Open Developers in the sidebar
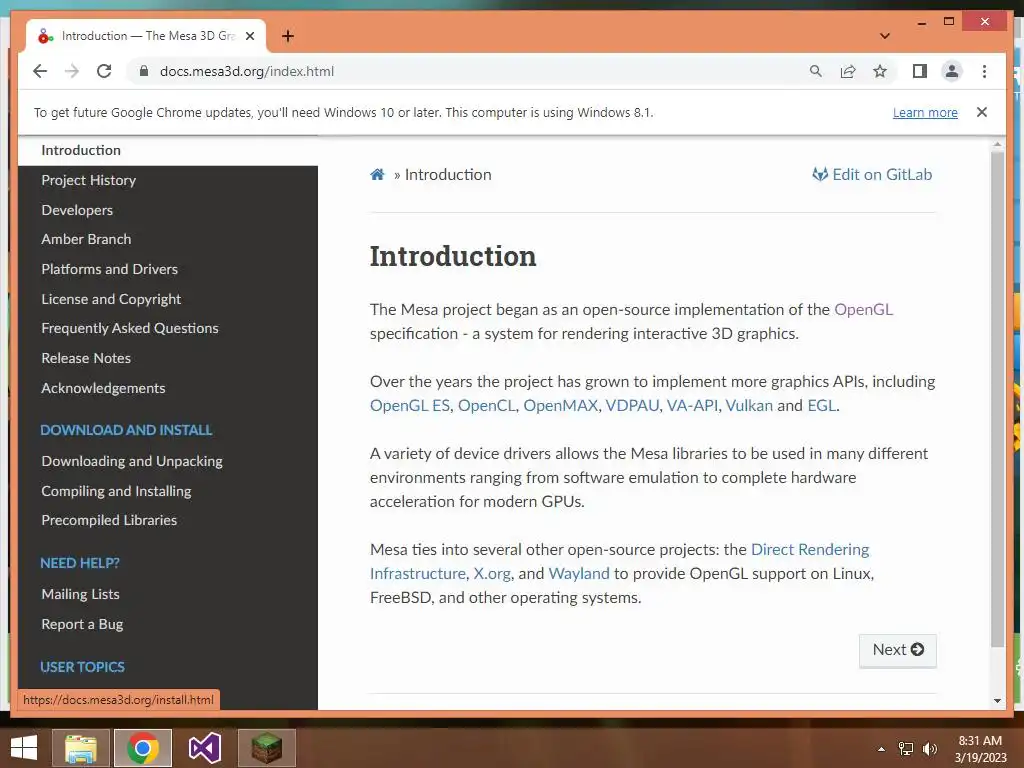 [x=77, y=210]
